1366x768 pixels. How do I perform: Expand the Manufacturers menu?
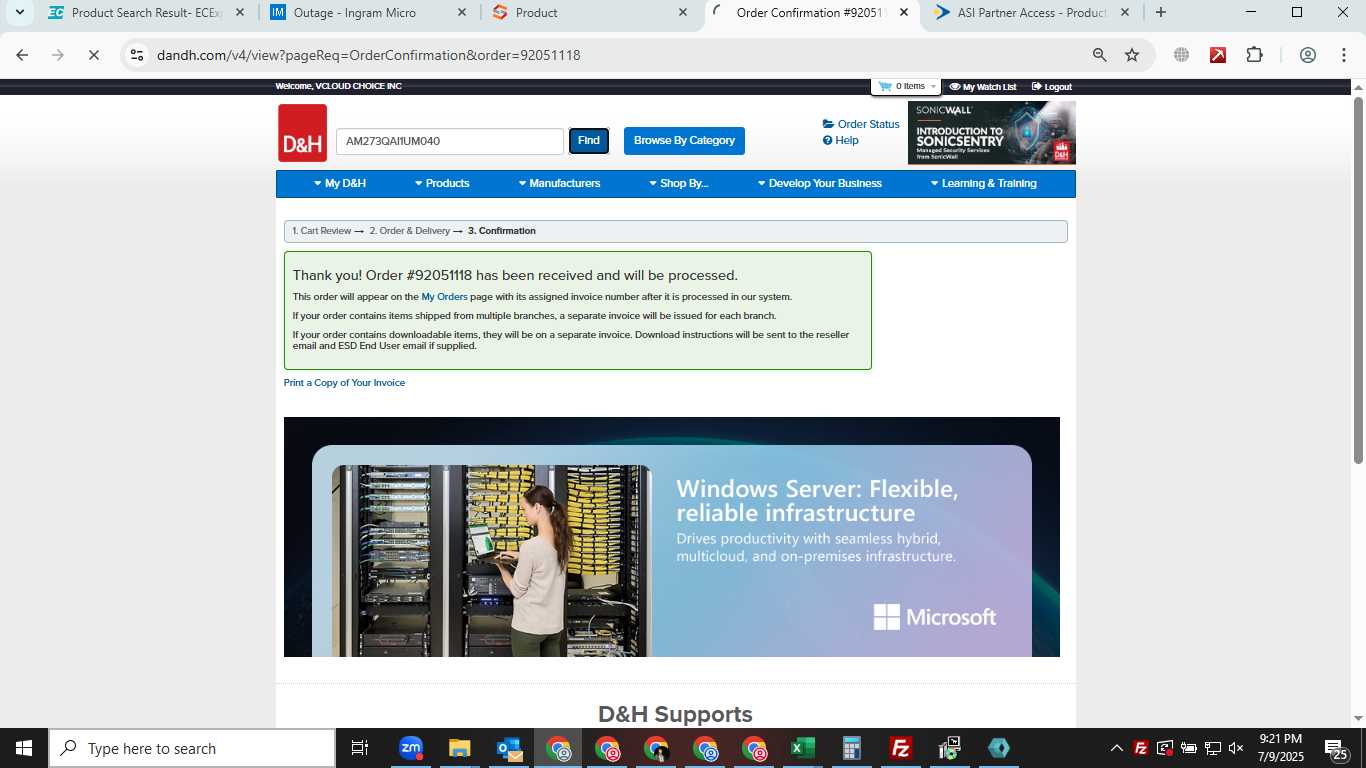[x=559, y=184]
